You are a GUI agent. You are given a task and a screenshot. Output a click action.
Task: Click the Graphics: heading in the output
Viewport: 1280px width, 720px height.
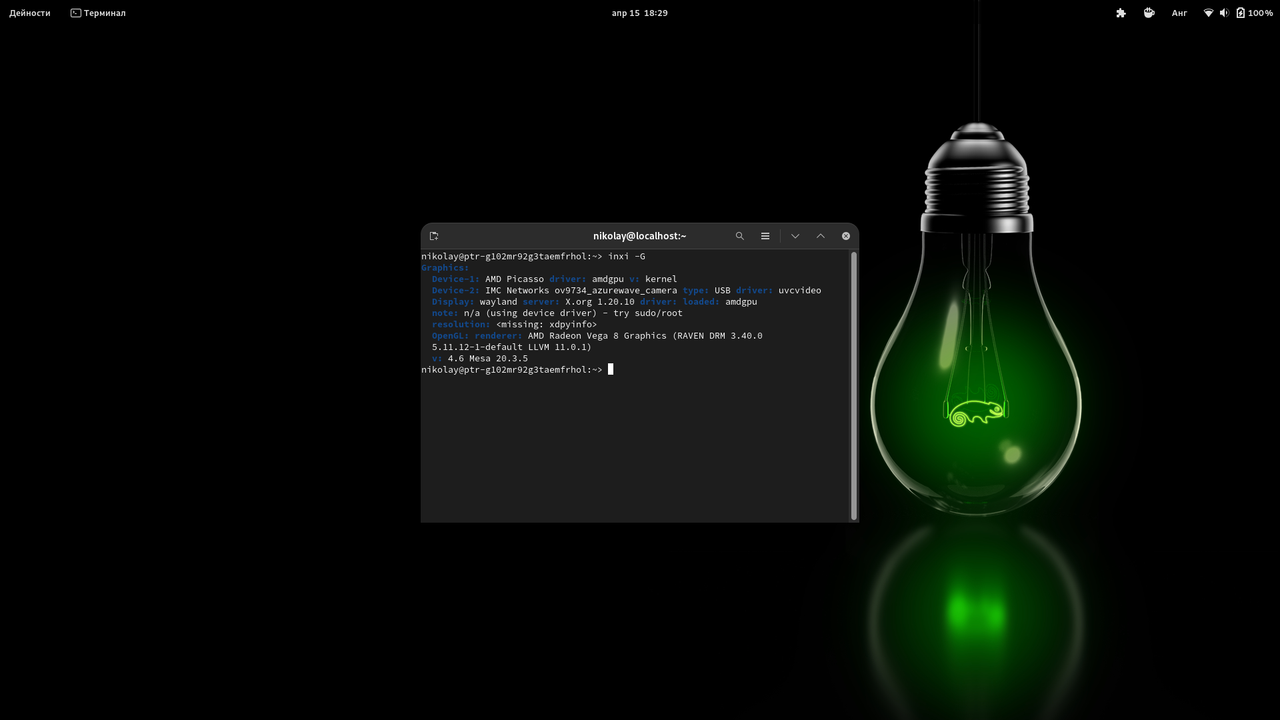click(445, 268)
